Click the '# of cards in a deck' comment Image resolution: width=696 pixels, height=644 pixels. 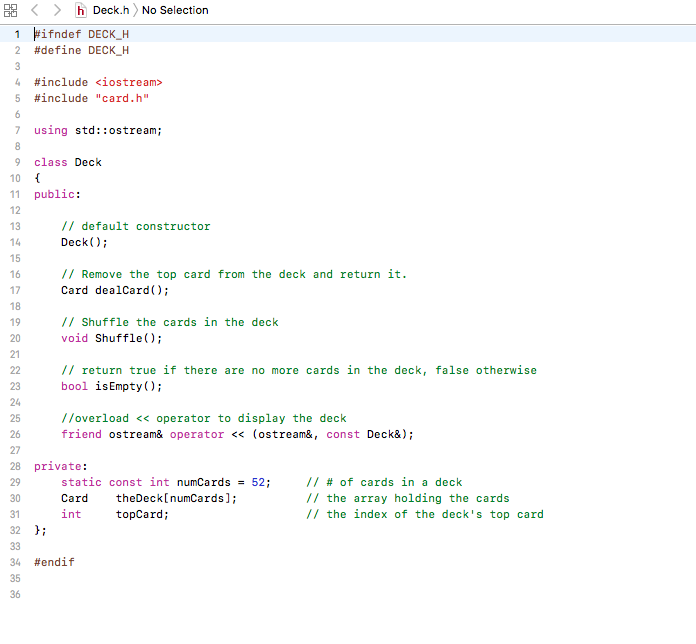(x=384, y=482)
